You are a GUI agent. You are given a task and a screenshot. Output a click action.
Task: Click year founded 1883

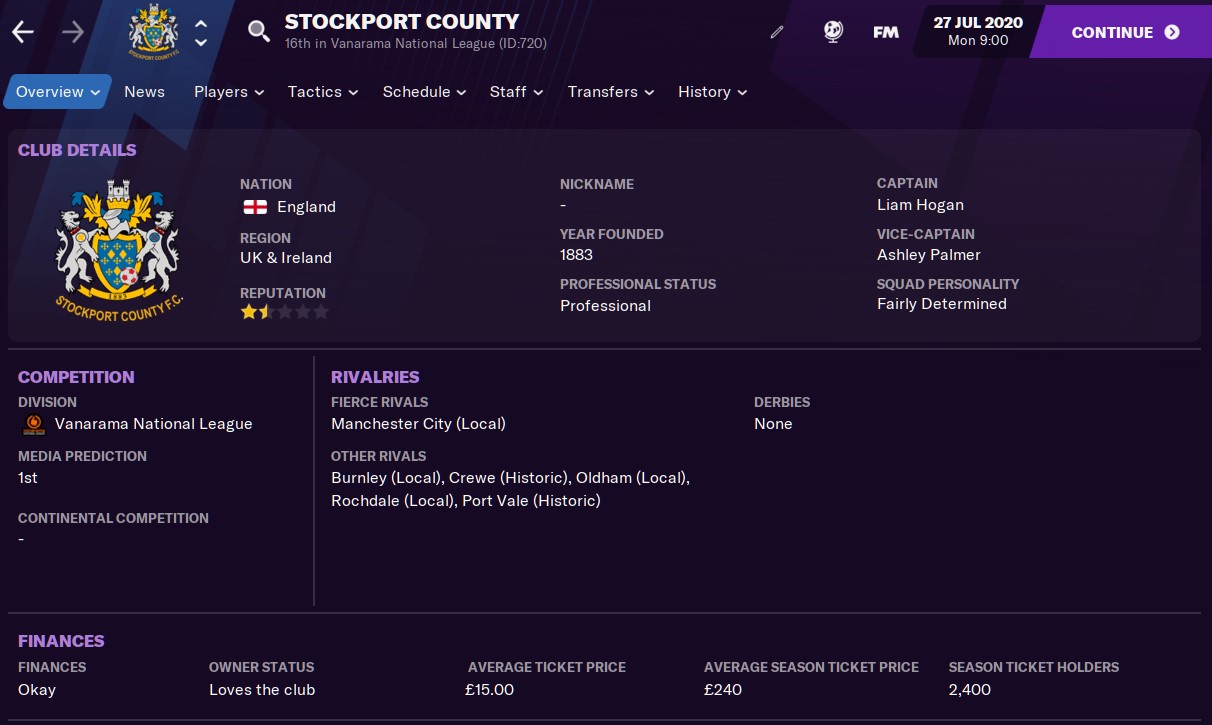[x=576, y=255]
